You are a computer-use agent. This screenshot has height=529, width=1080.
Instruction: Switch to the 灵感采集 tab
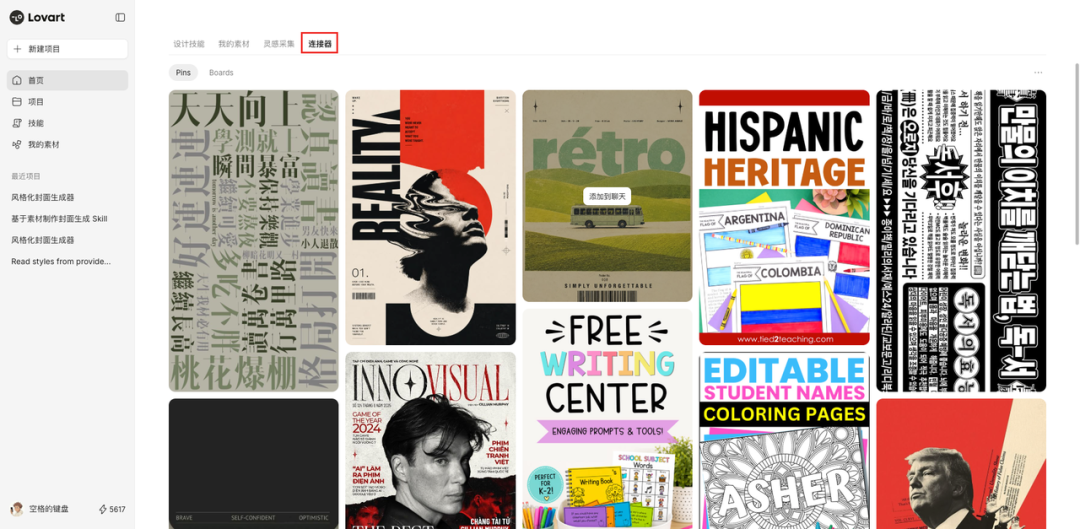tap(278, 43)
